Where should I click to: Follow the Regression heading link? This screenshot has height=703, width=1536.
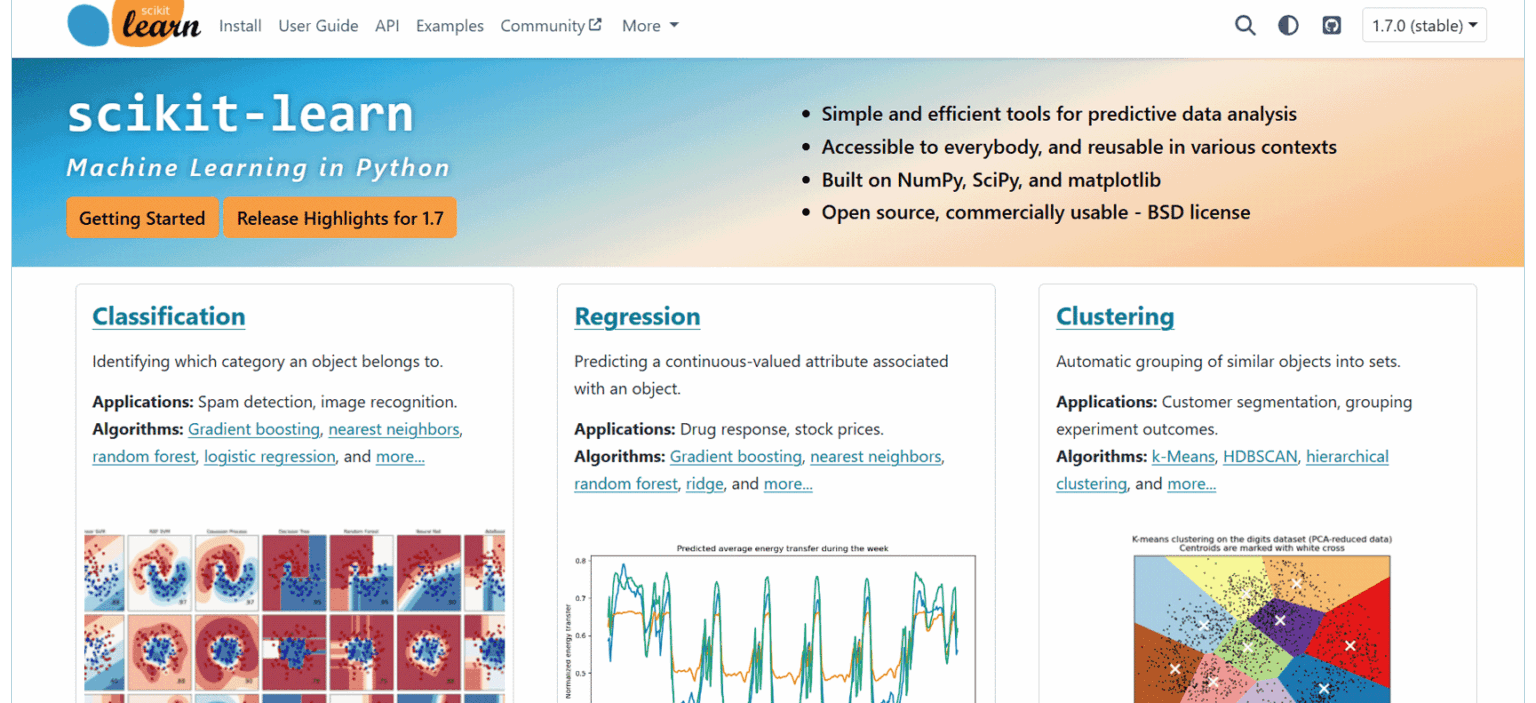coord(637,316)
